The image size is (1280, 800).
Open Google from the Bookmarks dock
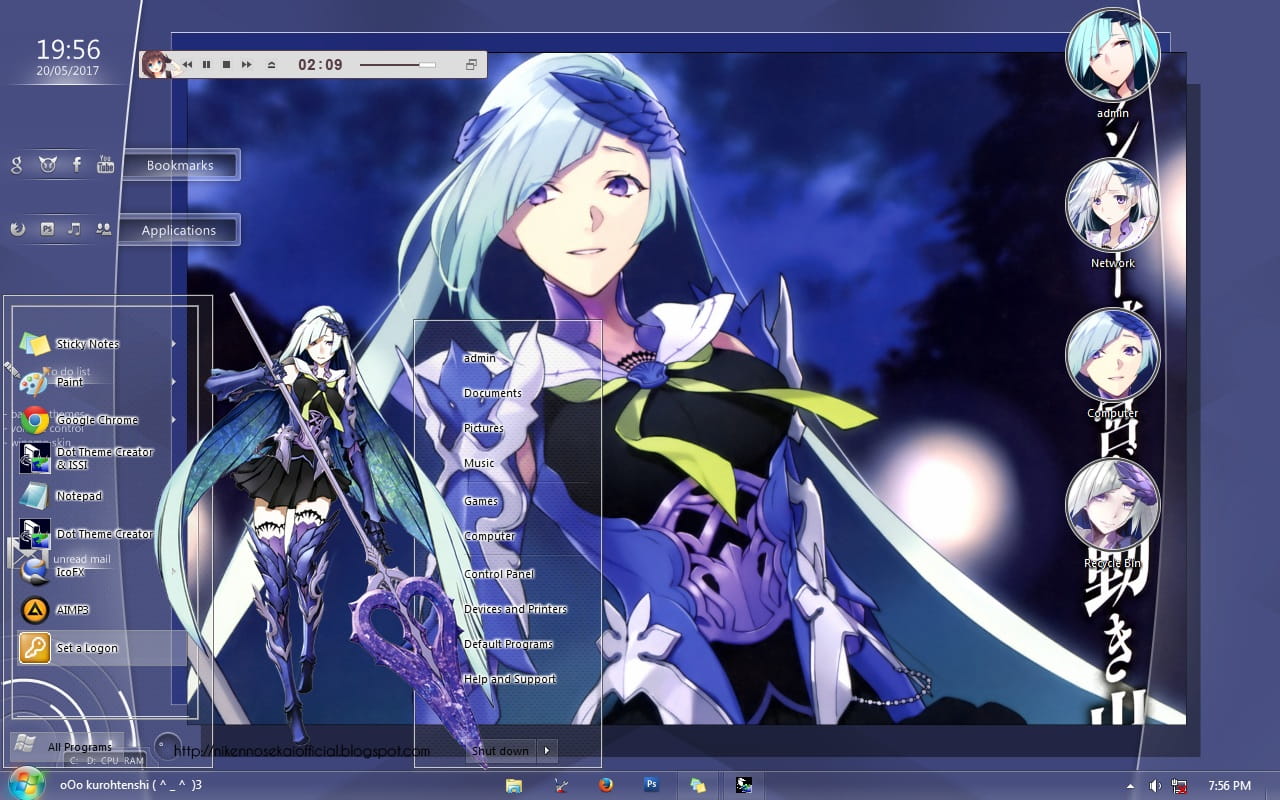[15, 164]
